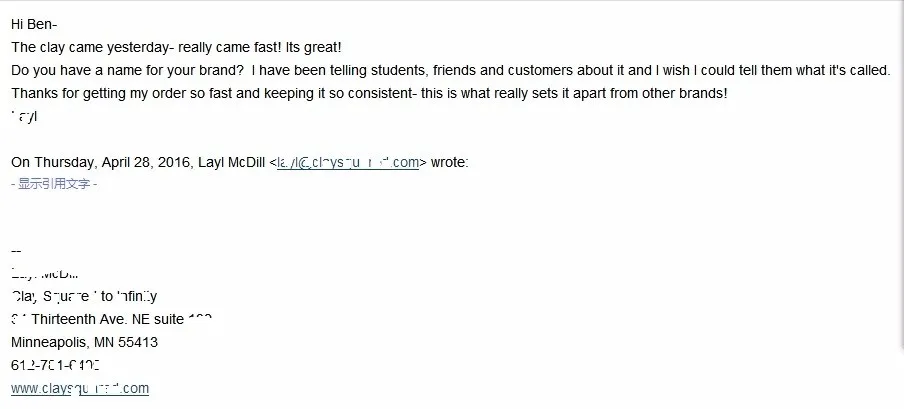The width and height of the screenshot is (904, 409).
Task: Click the "Minneapolis, MN 55413" line
Action: pyautogui.click(x=84, y=342)
